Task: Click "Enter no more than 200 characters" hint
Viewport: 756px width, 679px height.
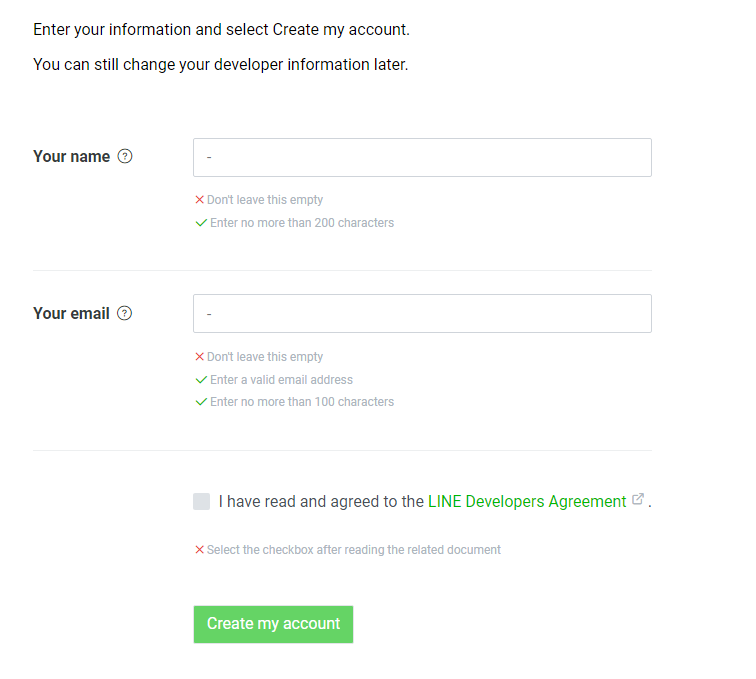Action: (x=302, y=223)
